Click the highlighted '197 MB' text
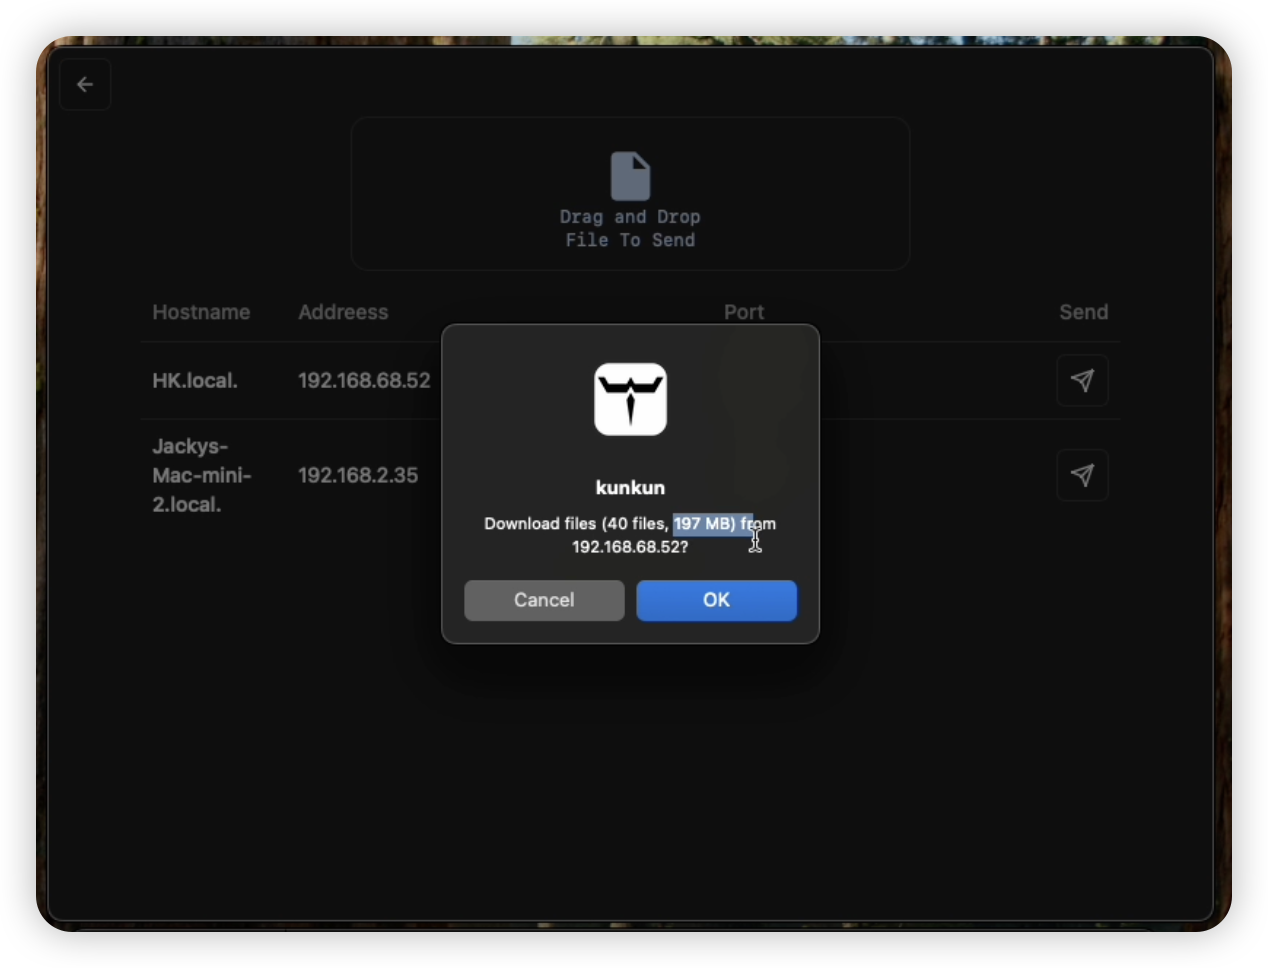The width and height of the screenshot is (1268, 968). pyautogui.click(x=704, y=523)
